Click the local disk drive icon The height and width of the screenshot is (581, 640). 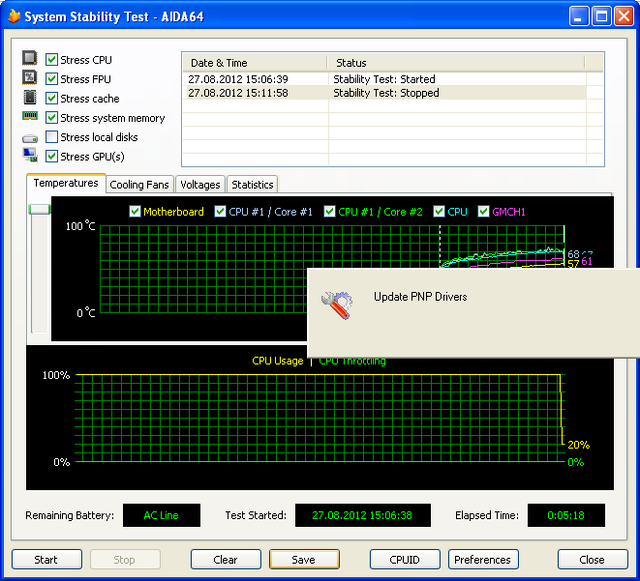click(30, 137)
